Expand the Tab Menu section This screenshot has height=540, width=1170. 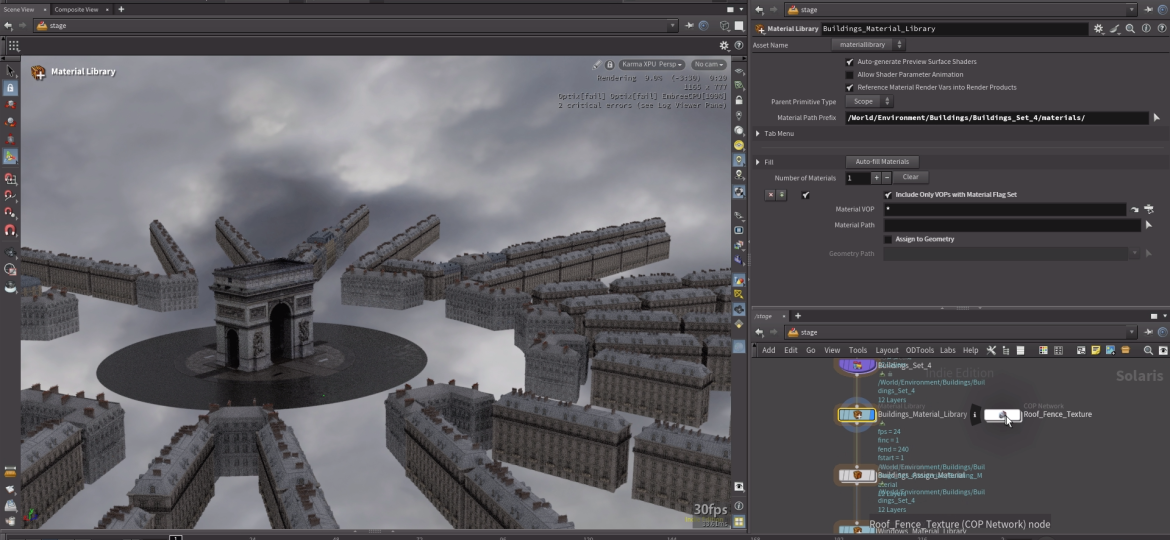coord(759,133)
